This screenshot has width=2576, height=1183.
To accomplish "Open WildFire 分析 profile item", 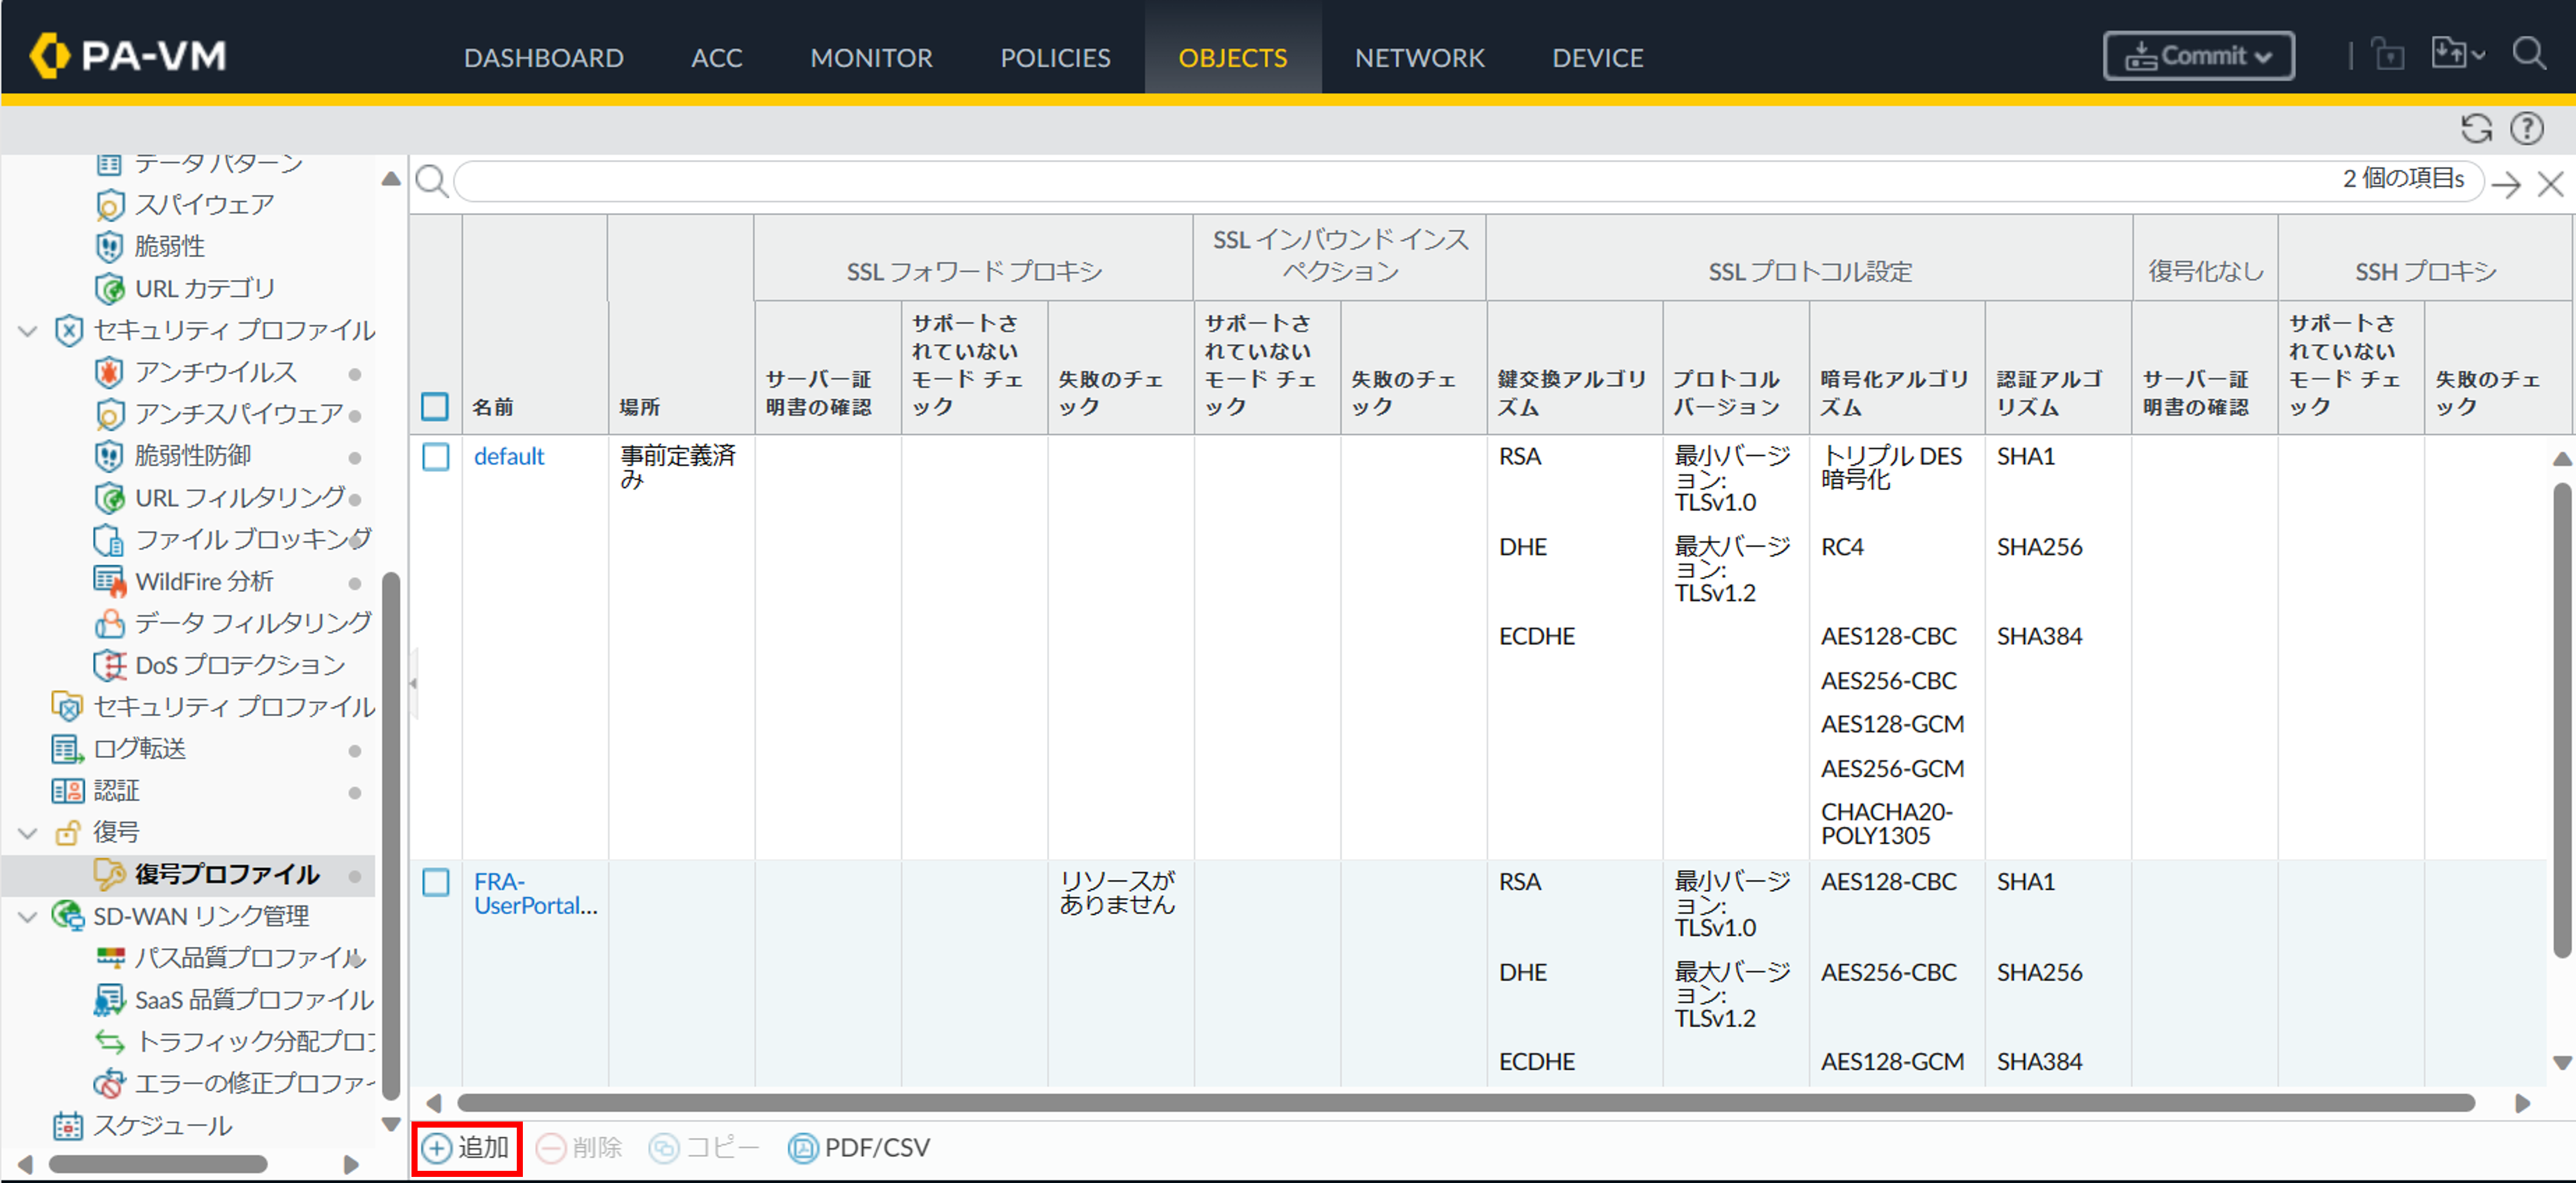I will [203, 581].
